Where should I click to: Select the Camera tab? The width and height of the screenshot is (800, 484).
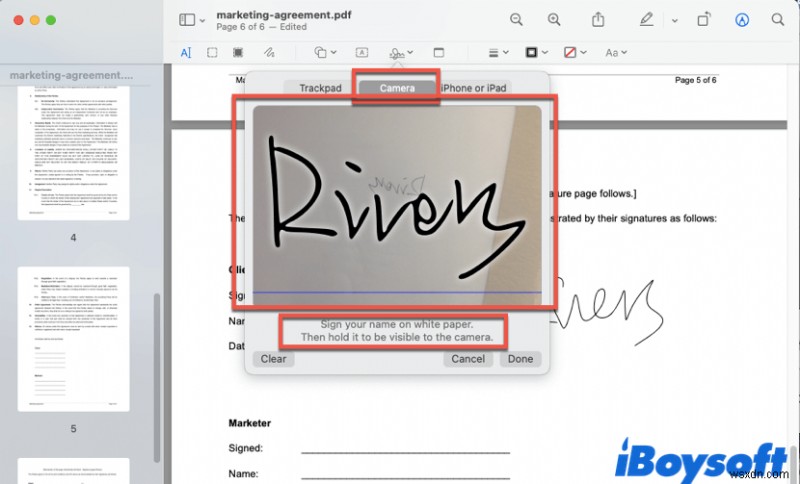[397, 88]
